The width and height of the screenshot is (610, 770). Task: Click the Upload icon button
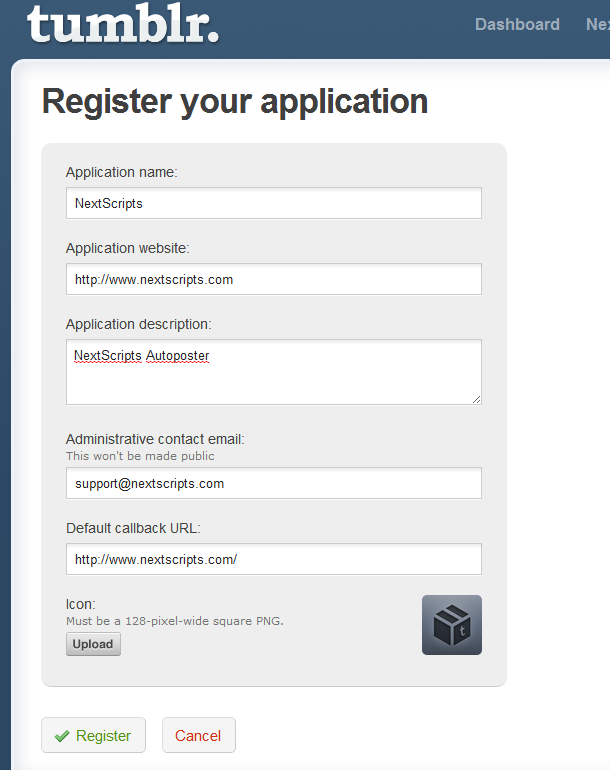93,644
